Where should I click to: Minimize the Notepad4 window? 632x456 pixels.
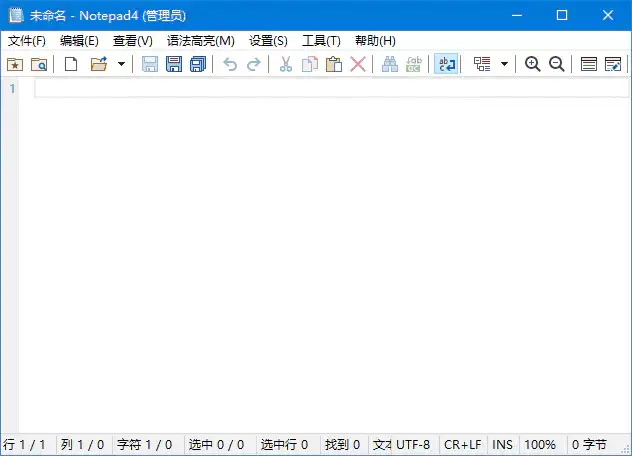517,15
